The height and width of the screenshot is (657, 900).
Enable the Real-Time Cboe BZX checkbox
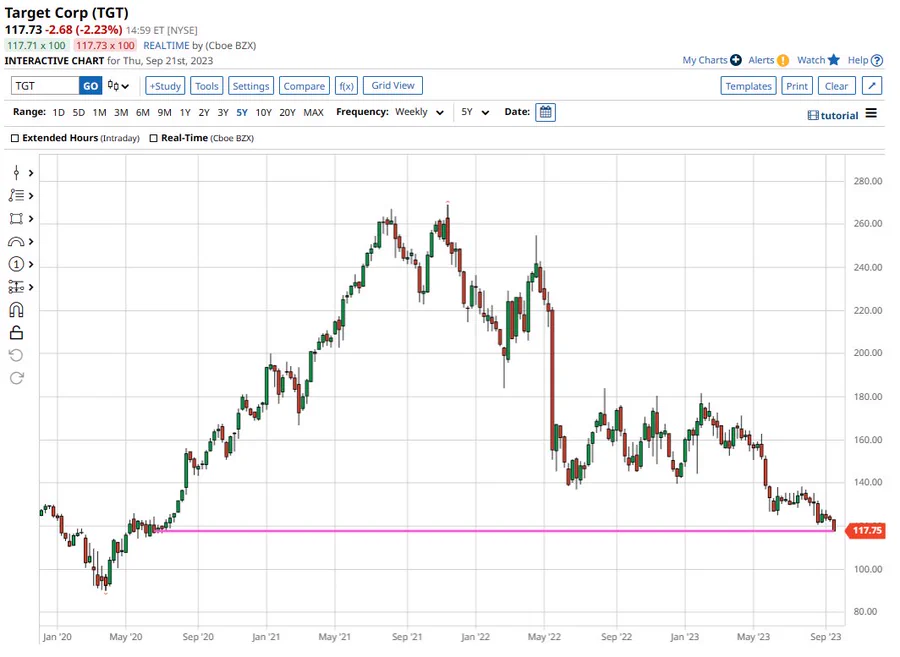(x=153, y=138)
